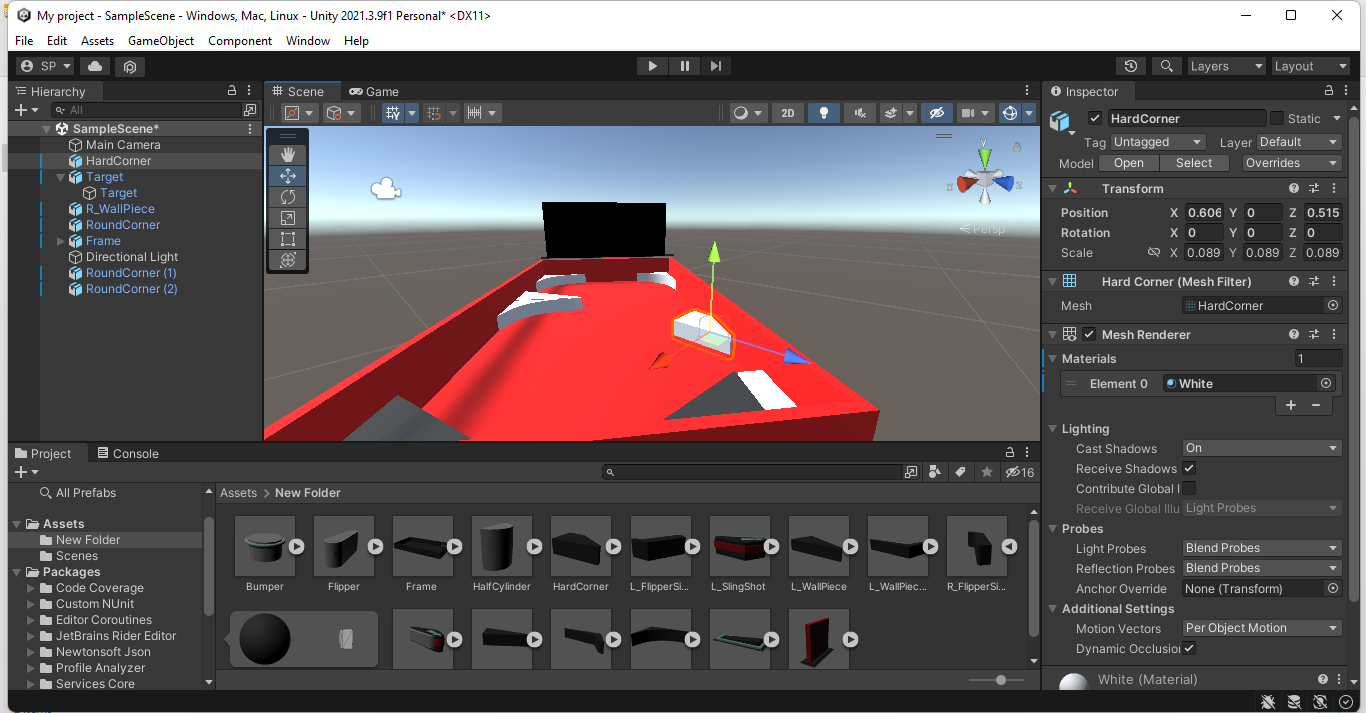Select the Hand view tool

pyautogui.click(x=288, y=154)
